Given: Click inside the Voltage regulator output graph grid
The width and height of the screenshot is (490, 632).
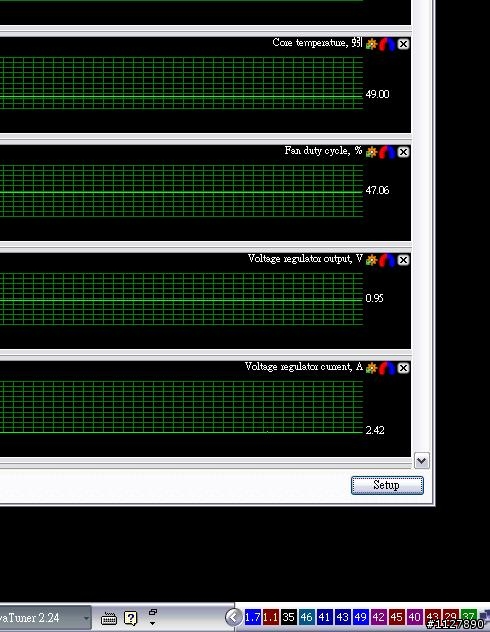Looking at the screenshot, I should tap(181, 299).
